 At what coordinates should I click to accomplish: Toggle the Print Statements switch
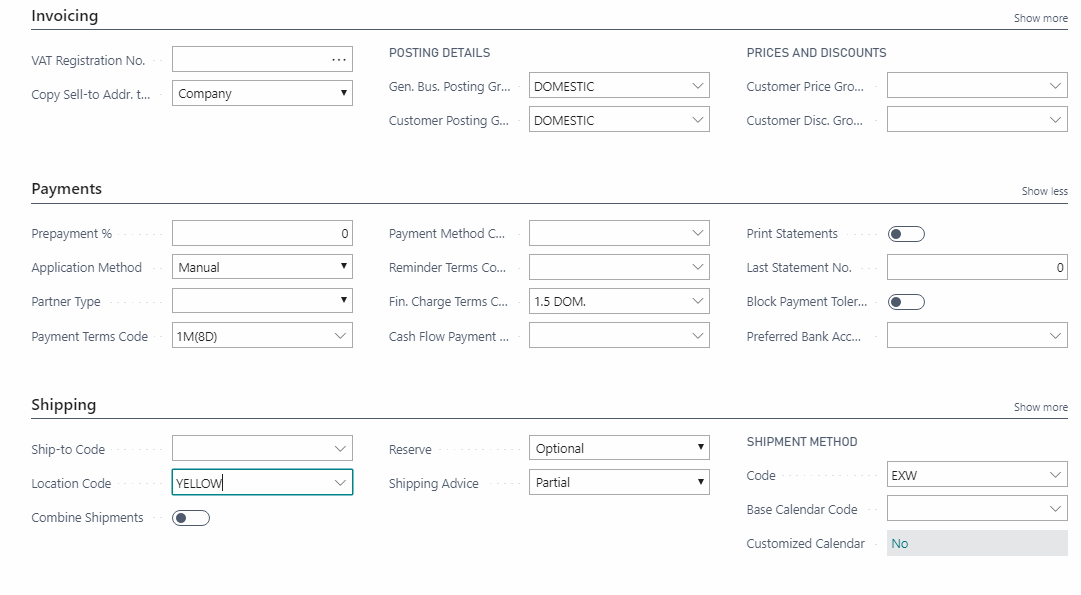pyautogui.click(x=906, y=234)
